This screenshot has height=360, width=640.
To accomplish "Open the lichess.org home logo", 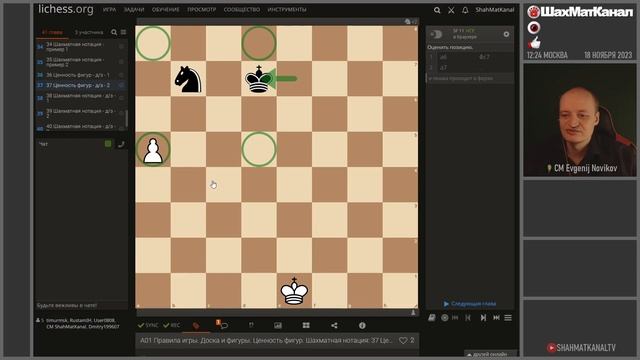I will (66, 9).
